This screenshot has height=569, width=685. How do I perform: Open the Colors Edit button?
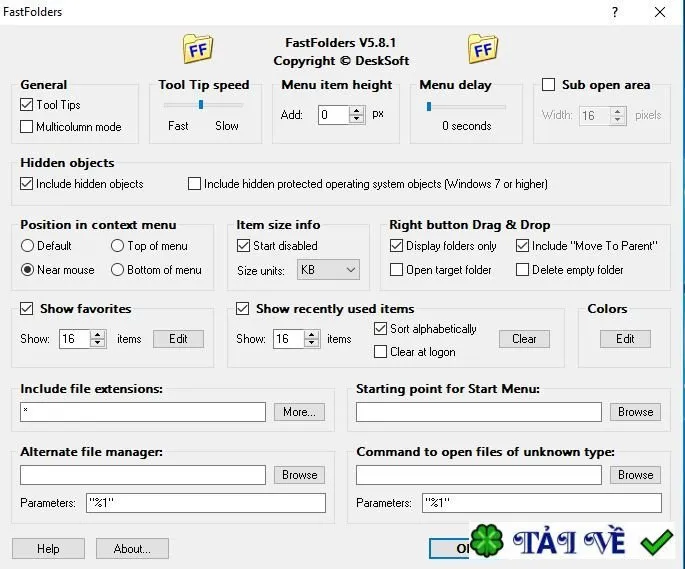pos(625,339)
